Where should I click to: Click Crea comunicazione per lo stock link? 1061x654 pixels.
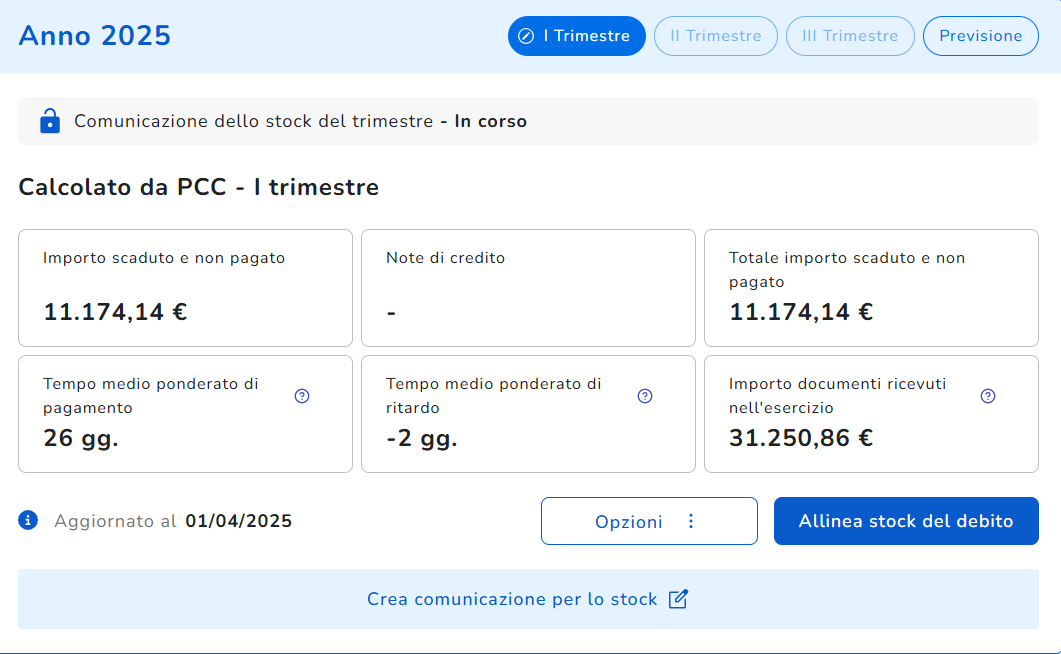click(512, 599)
